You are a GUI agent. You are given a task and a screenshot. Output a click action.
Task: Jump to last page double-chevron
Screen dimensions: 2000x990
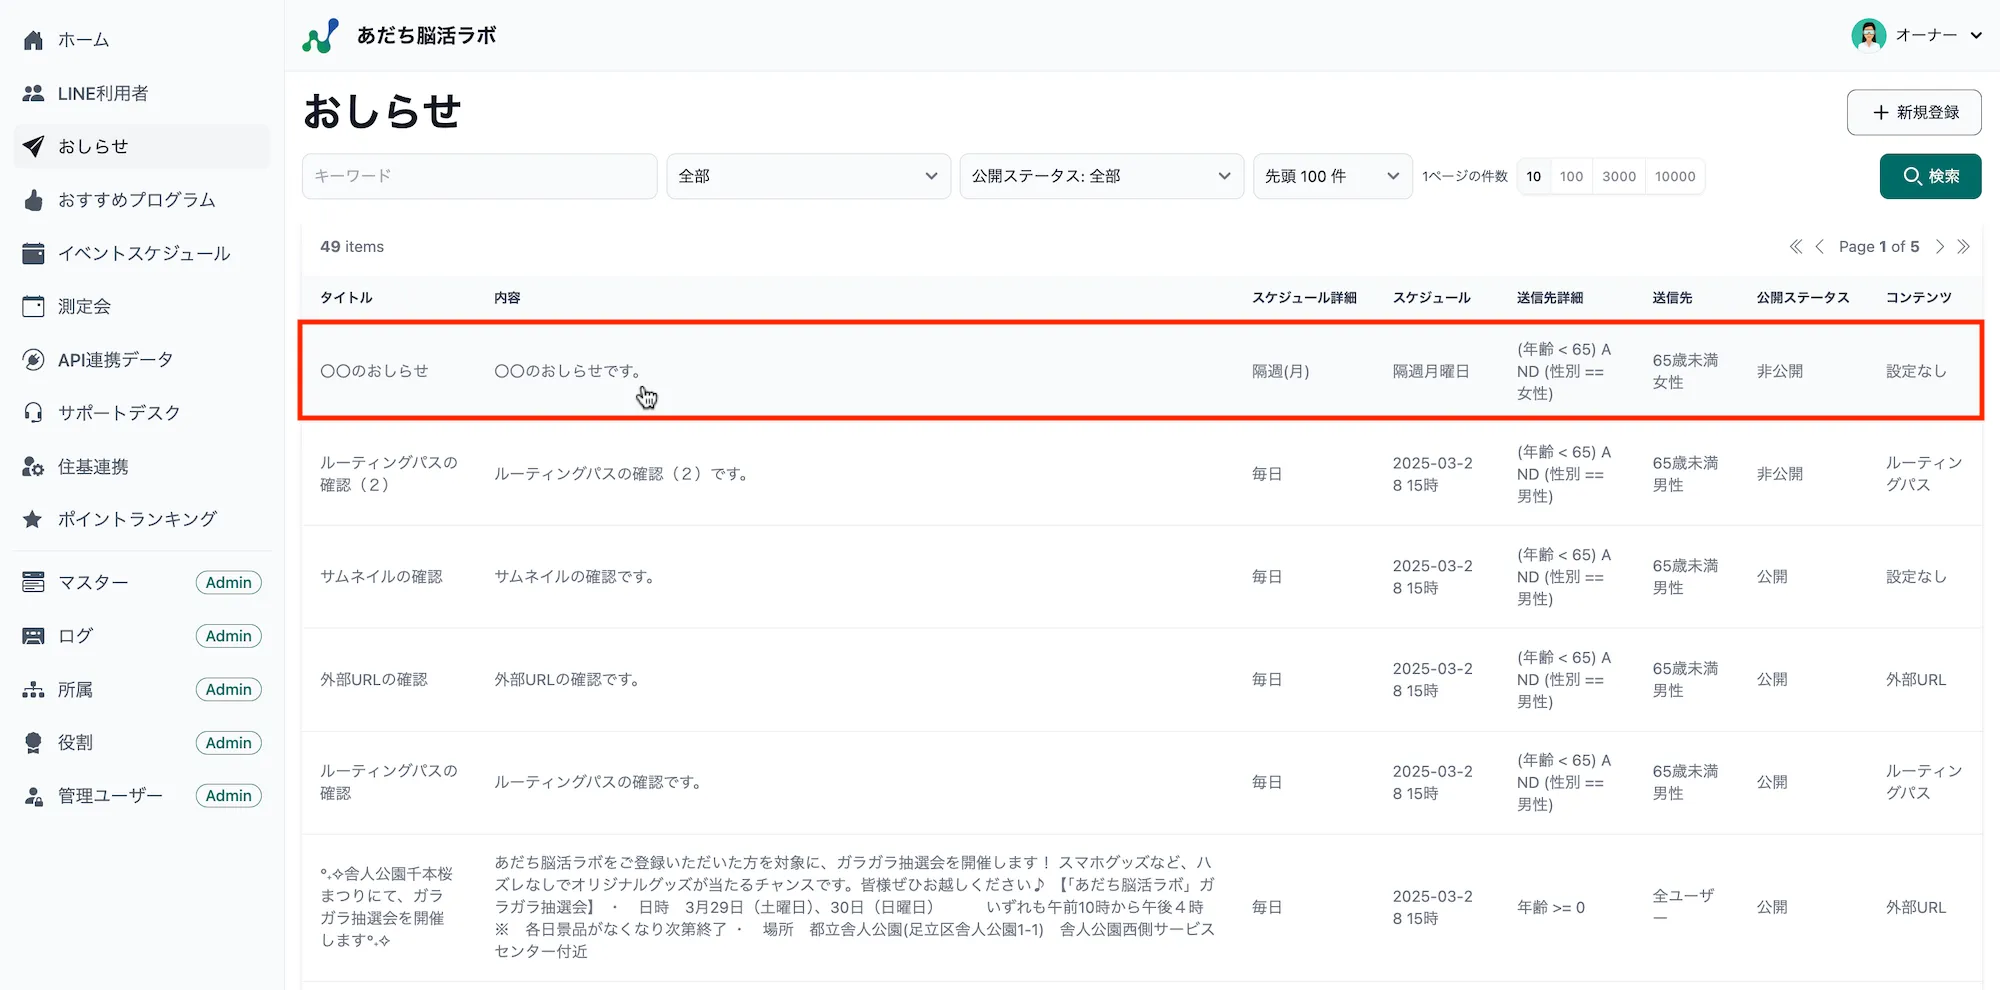tap(1964, 247)
